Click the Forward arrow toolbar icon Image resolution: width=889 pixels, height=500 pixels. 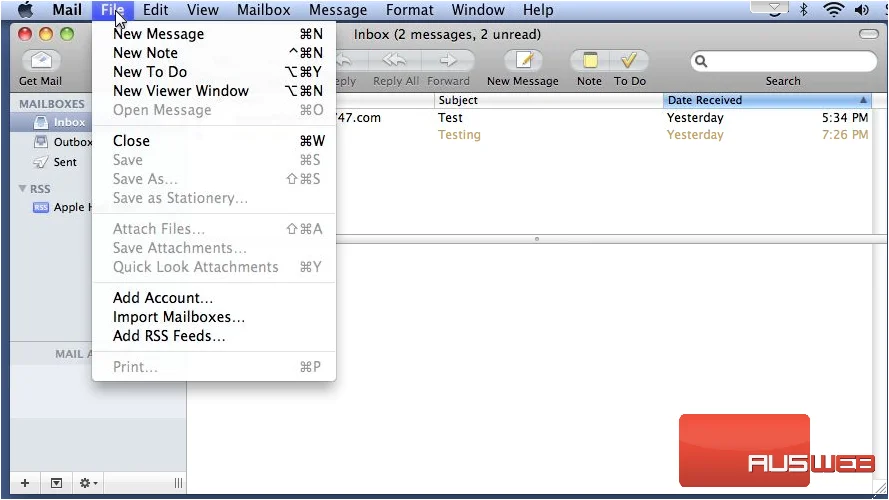pos(448,60)
